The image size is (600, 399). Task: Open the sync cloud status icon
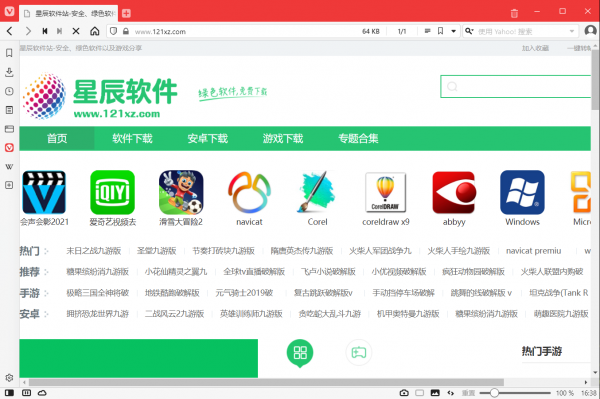pyautogui.click(x=42, y=393)
